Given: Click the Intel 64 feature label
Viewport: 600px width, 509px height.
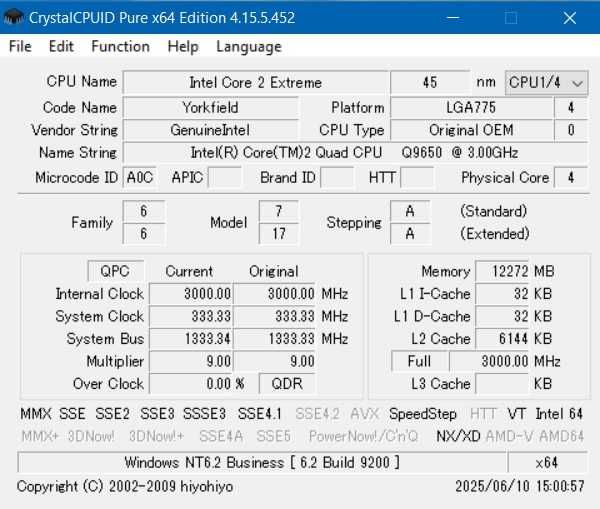Looking at the screenshot, I should click(x=559, y=414).
